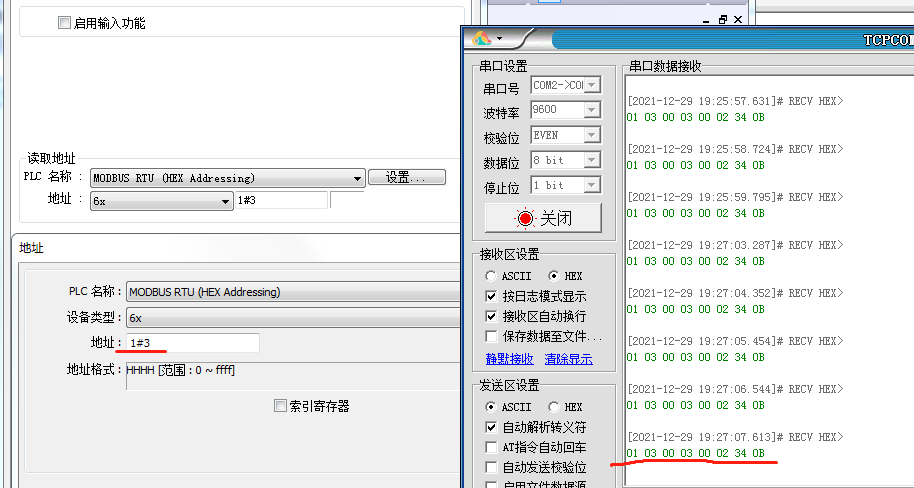Expand the 串口号 COM2 port dropdown

point(592,86)
